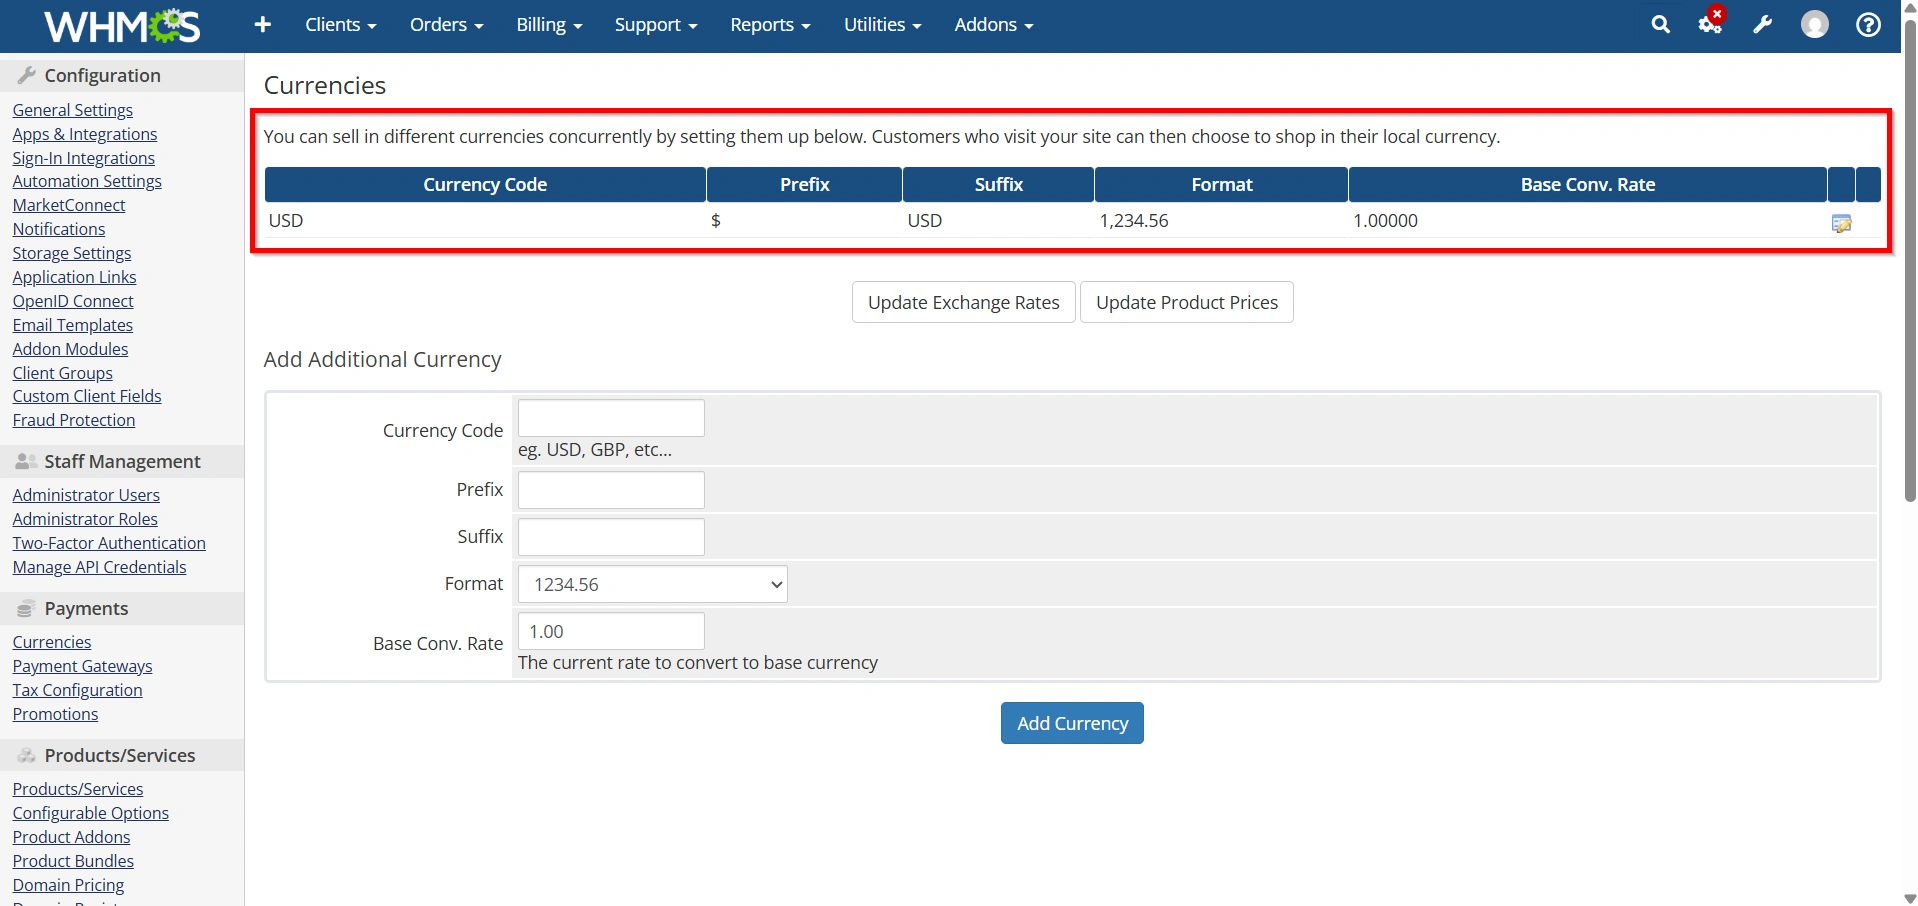Open Client Groups link
Image resolution: width=1918 pixels, height=906 pixels.
click(62, 373)
